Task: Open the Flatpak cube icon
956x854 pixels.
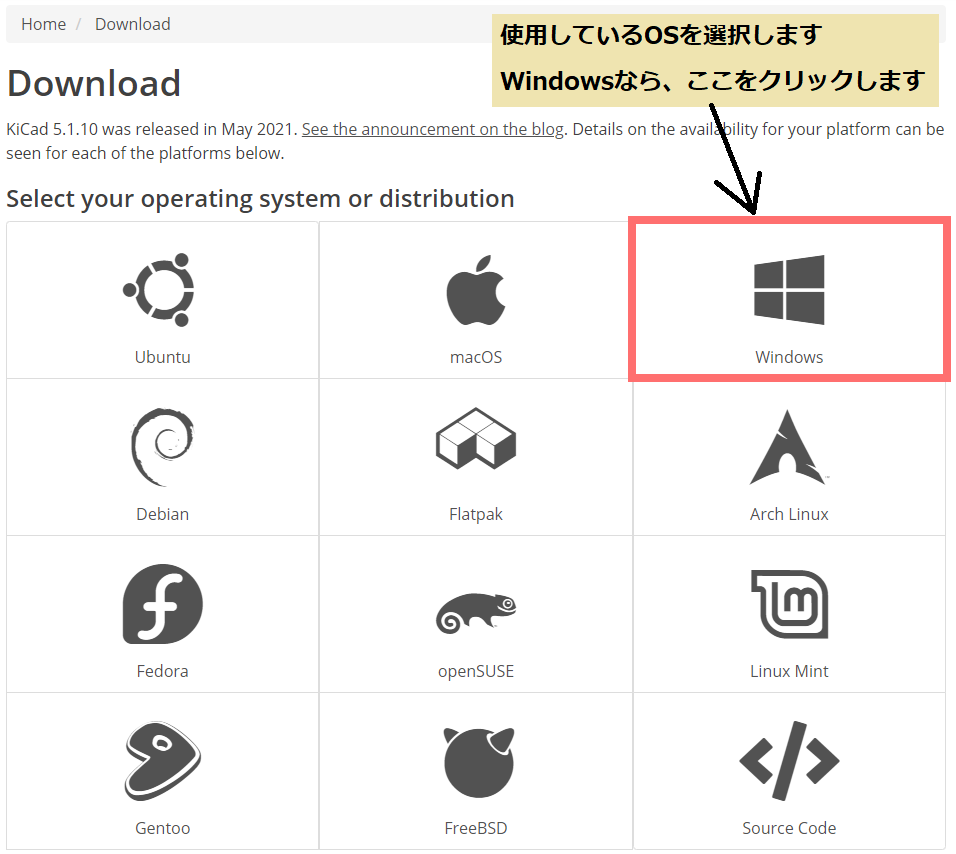Action: (476, 438)
